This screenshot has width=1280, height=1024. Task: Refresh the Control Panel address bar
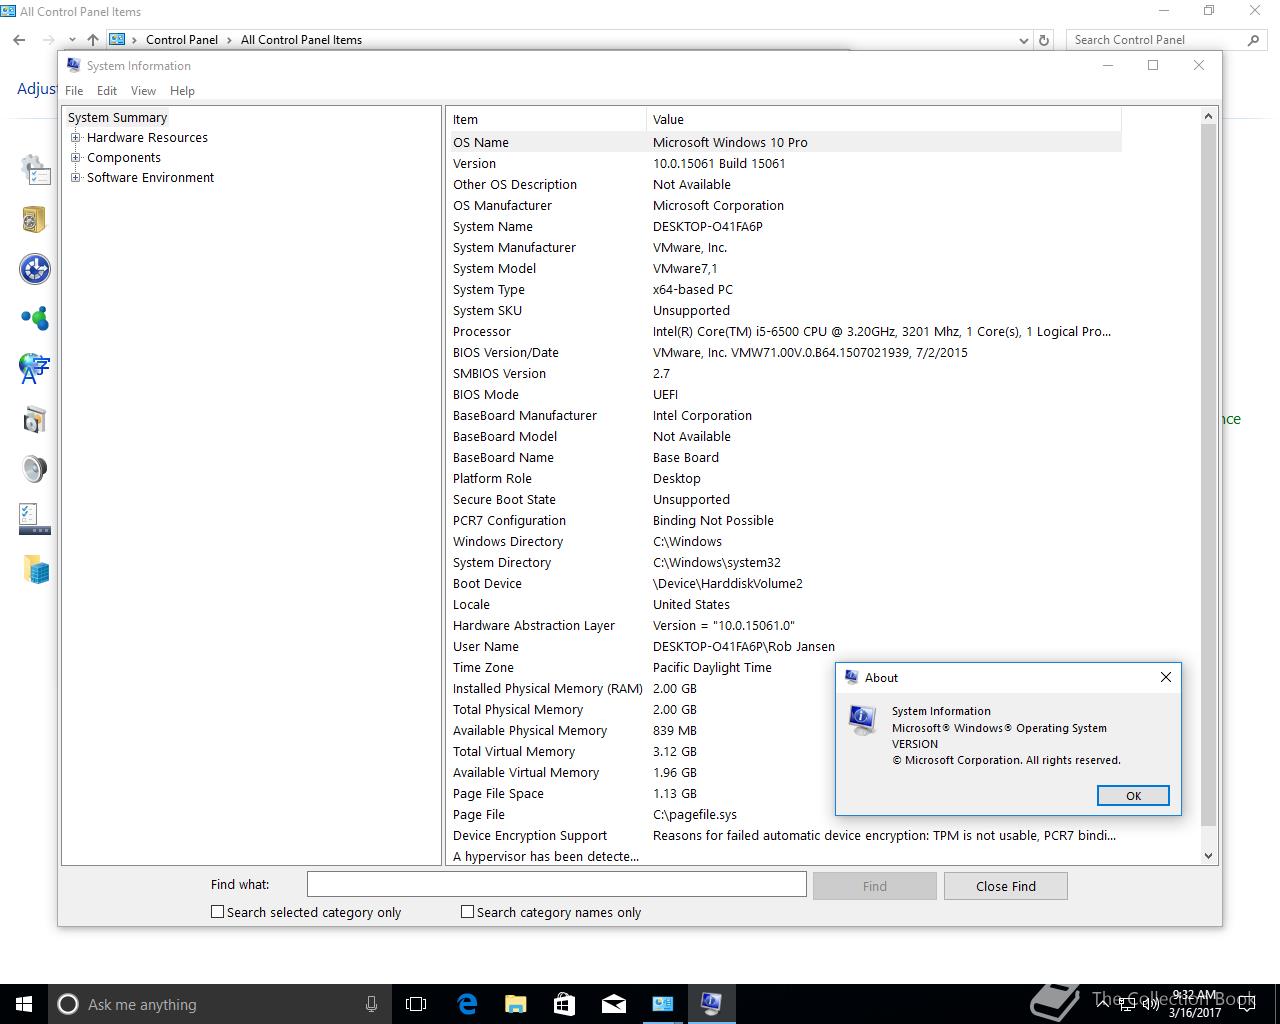pos(1044,40)
